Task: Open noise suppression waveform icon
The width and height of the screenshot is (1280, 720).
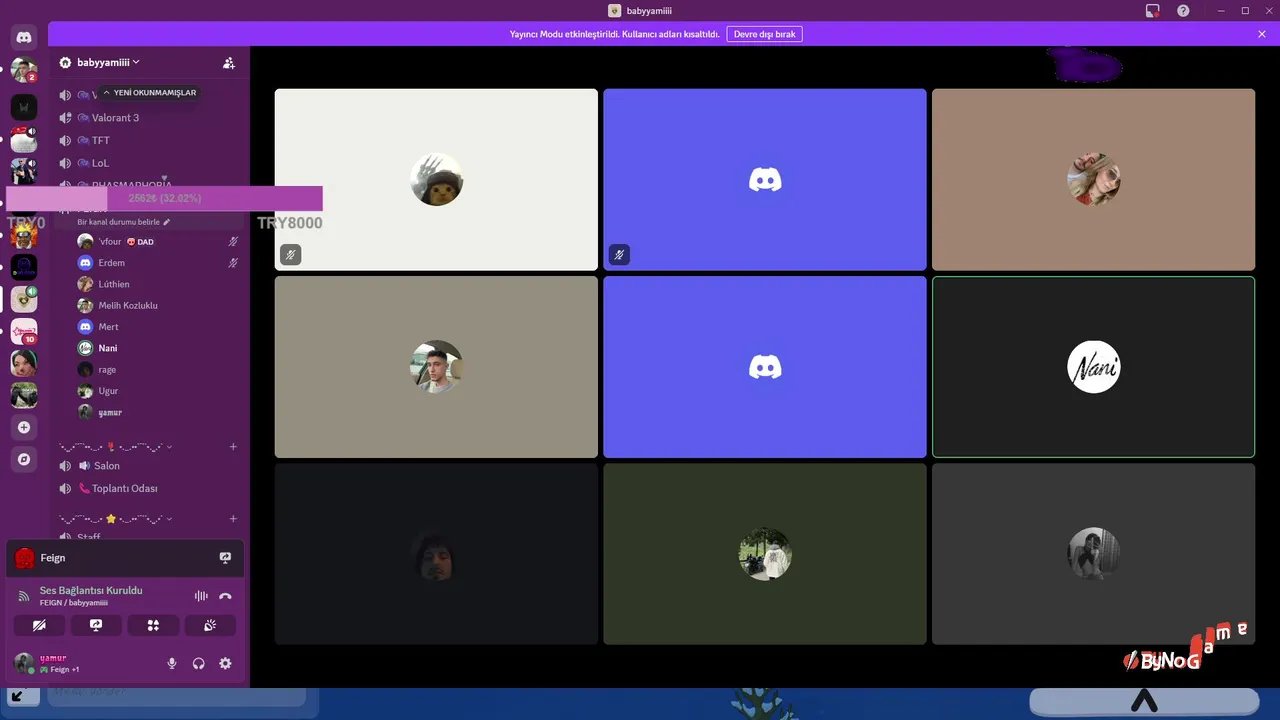Action: (x=201, y=596)
